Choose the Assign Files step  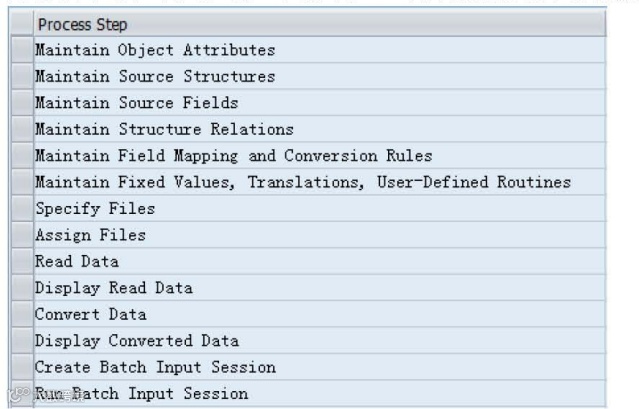pyautogui.click(x=90, y=235)
